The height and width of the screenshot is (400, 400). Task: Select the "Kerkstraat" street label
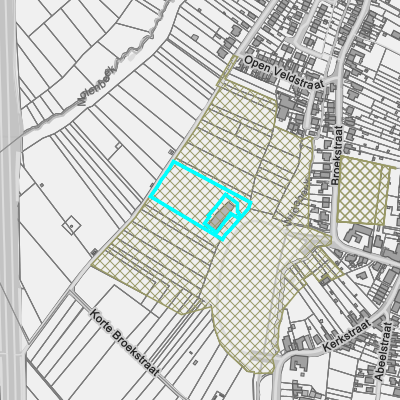click(347, 336)
